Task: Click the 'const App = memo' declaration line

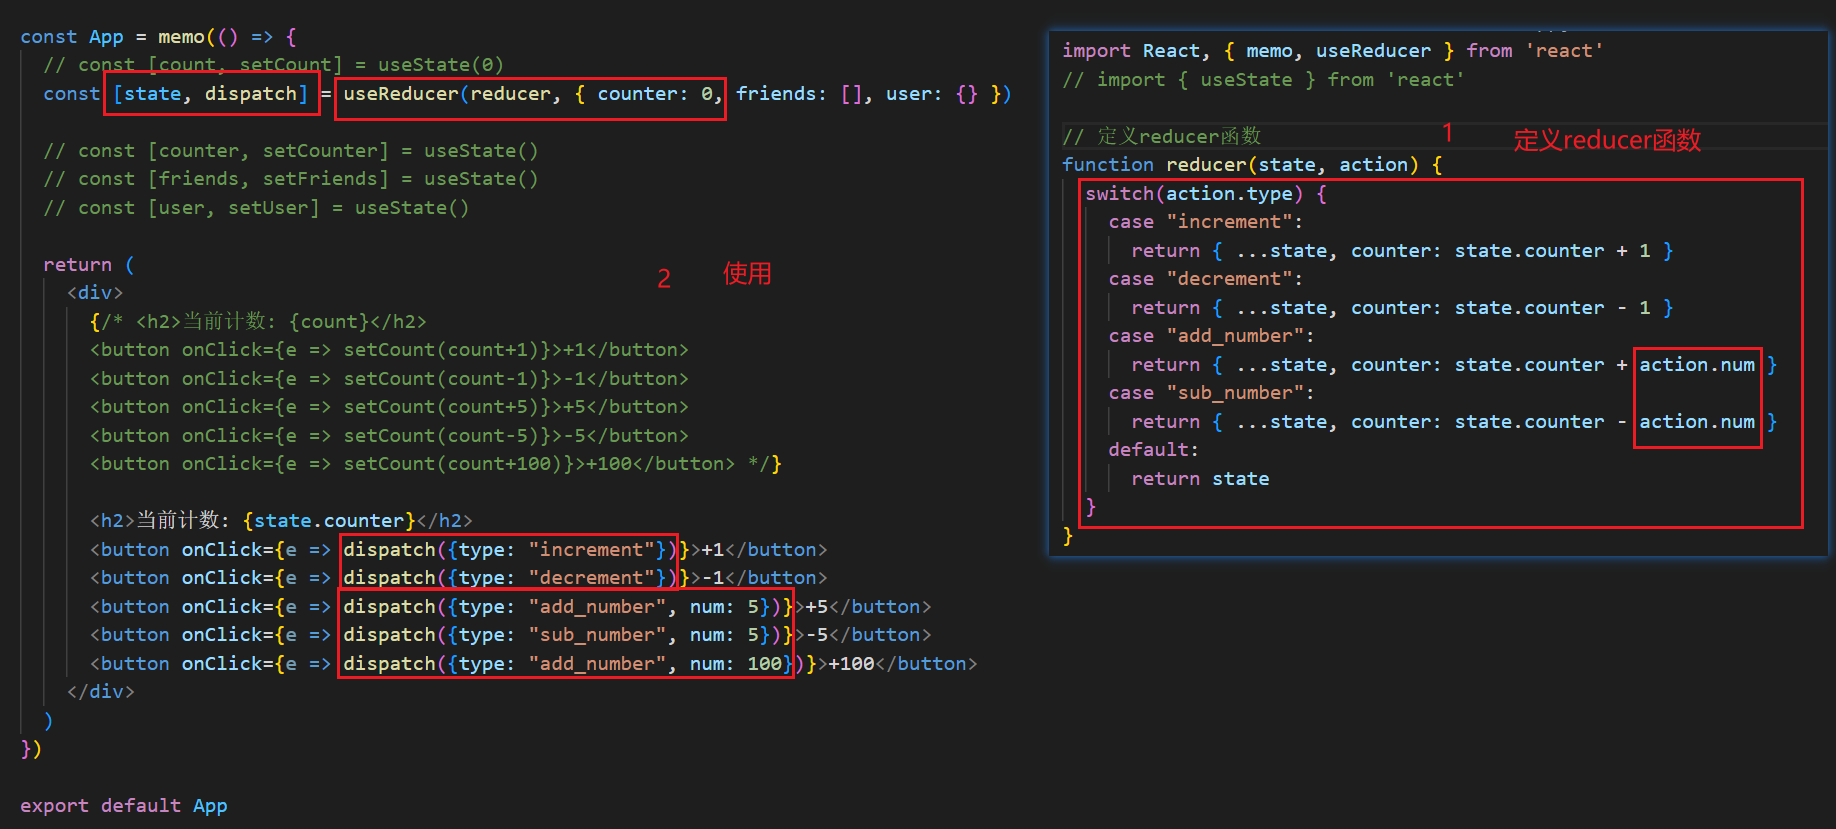Action: [x=159, y=37]
